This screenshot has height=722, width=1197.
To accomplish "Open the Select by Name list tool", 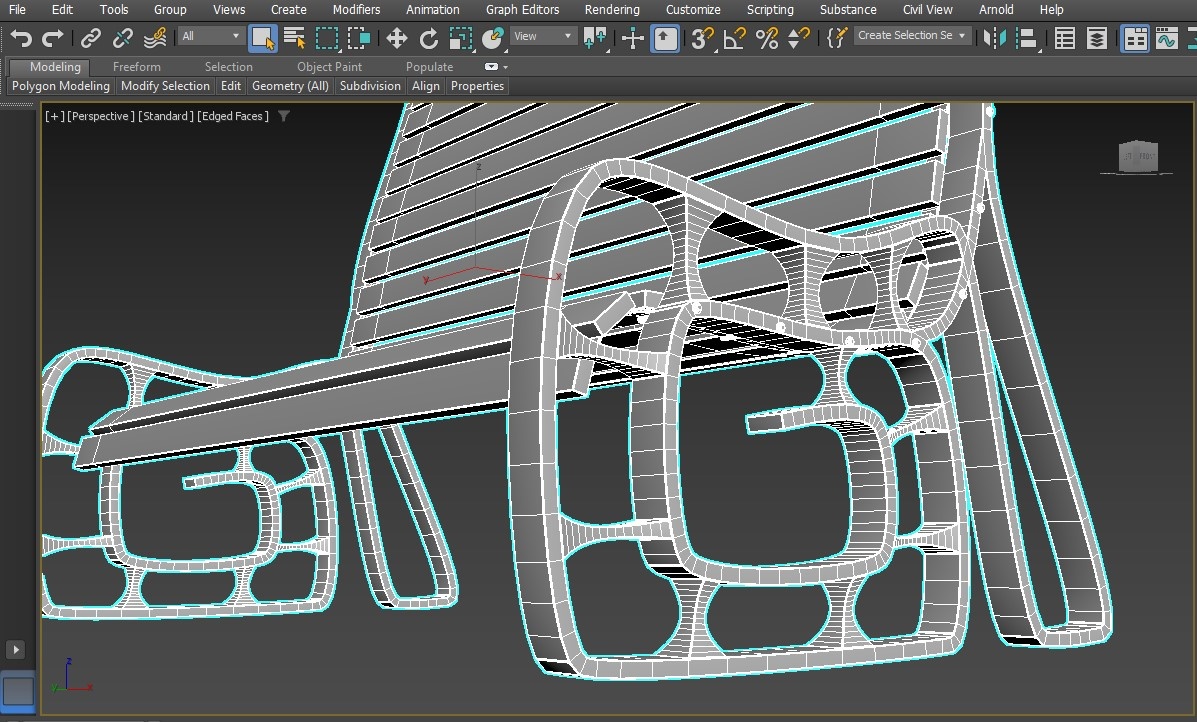I will click(294, 39).
